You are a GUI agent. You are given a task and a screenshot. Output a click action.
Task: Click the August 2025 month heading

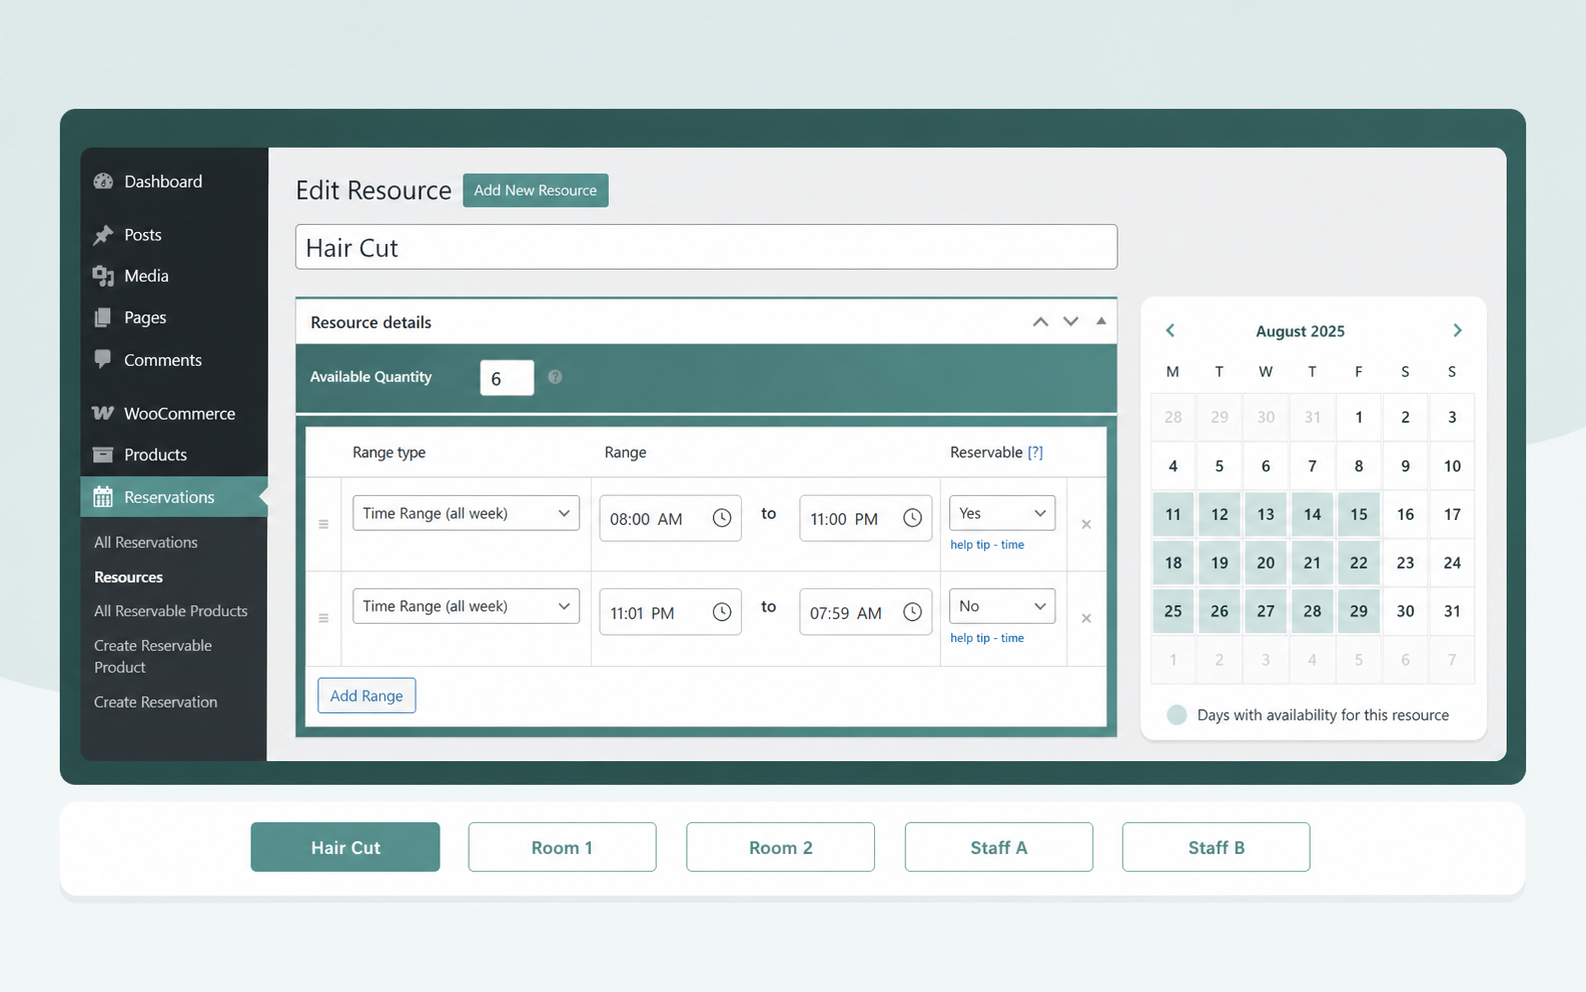[x=1300, y=331]
